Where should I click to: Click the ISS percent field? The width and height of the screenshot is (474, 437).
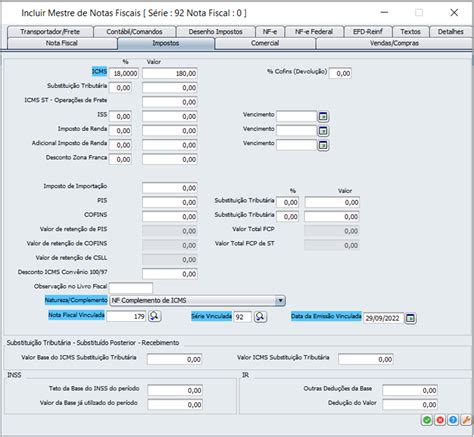120,116
